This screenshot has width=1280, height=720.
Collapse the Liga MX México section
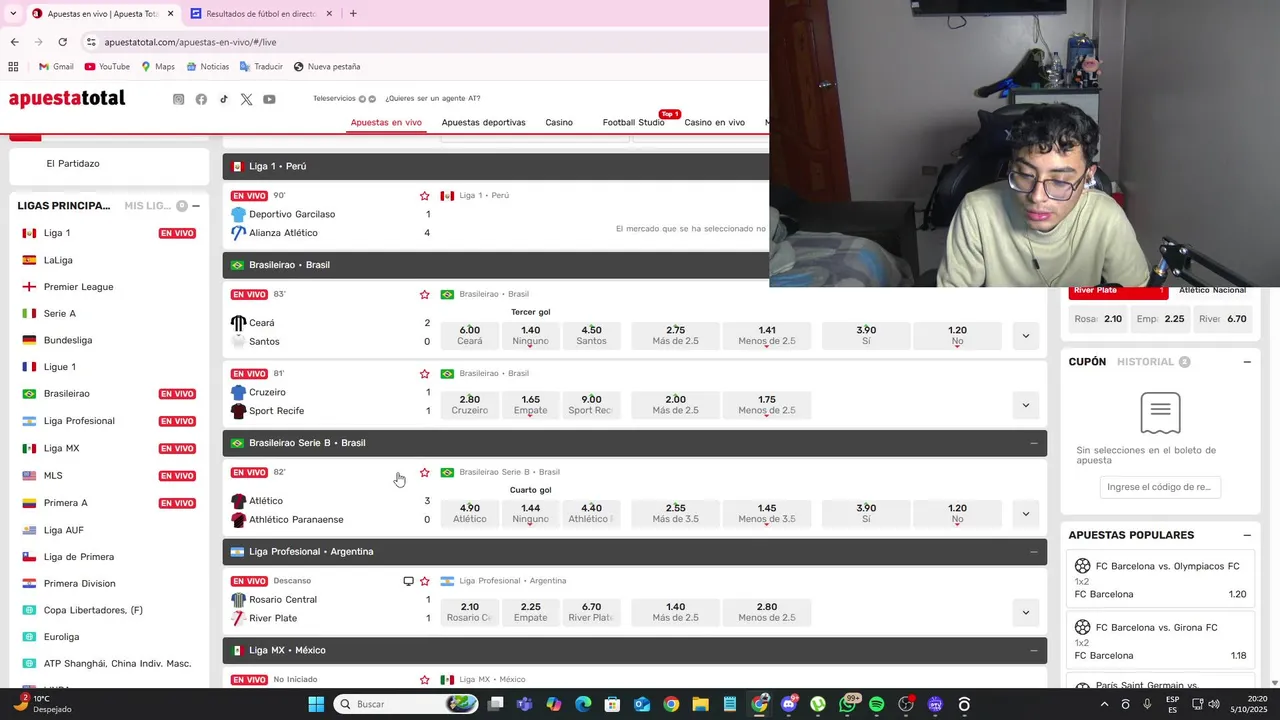coord(1034,650)
